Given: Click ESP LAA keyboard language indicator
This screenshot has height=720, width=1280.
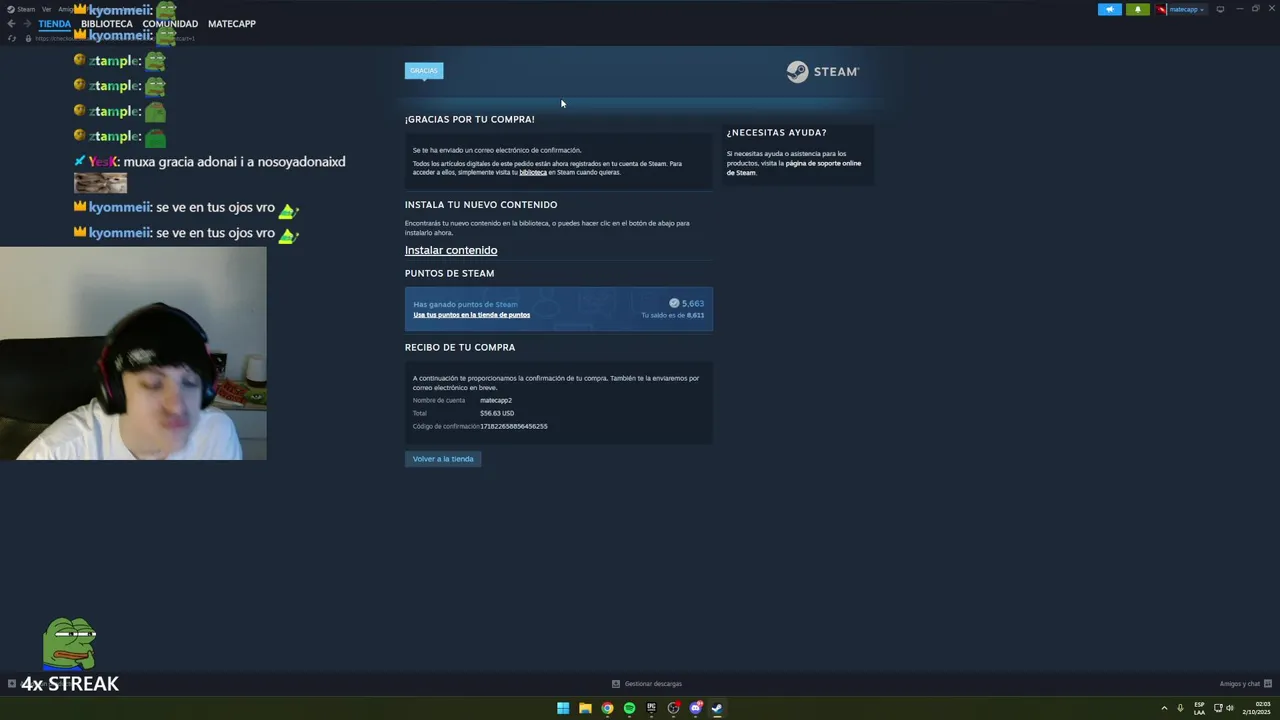Looking at the screenshot, I should point(1199,708).
